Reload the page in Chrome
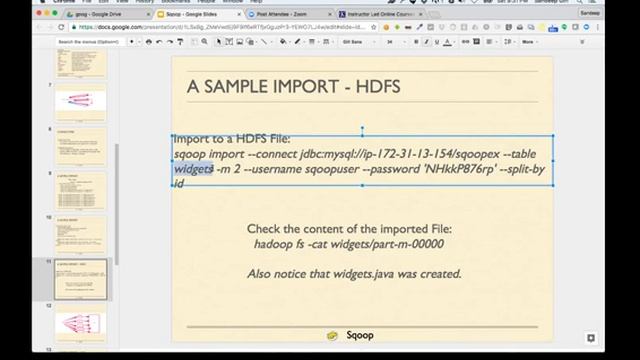The height and width of the screenshot is (360, 640). coord(61,27)
